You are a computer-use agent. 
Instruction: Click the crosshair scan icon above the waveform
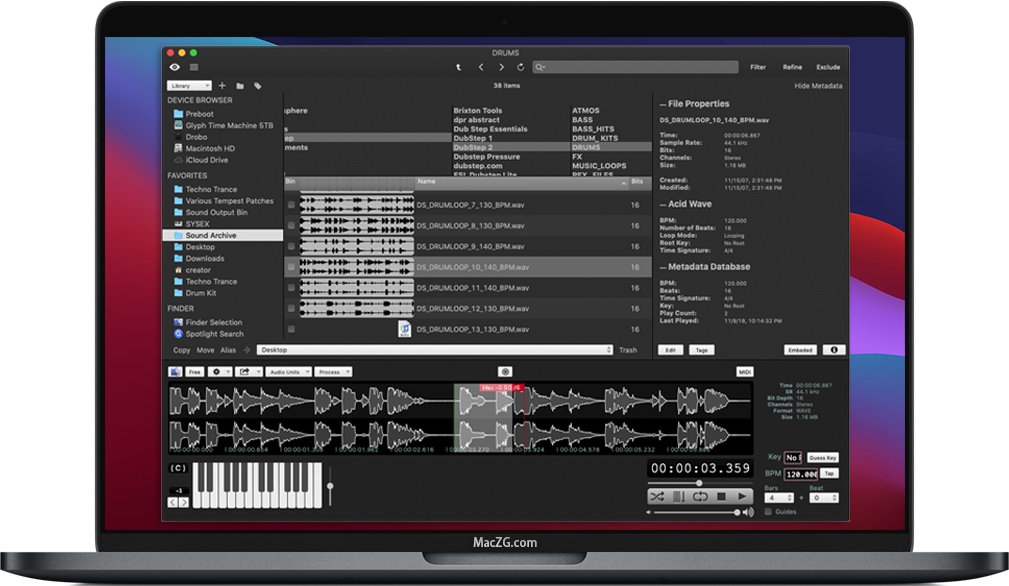tap(504, 371)
